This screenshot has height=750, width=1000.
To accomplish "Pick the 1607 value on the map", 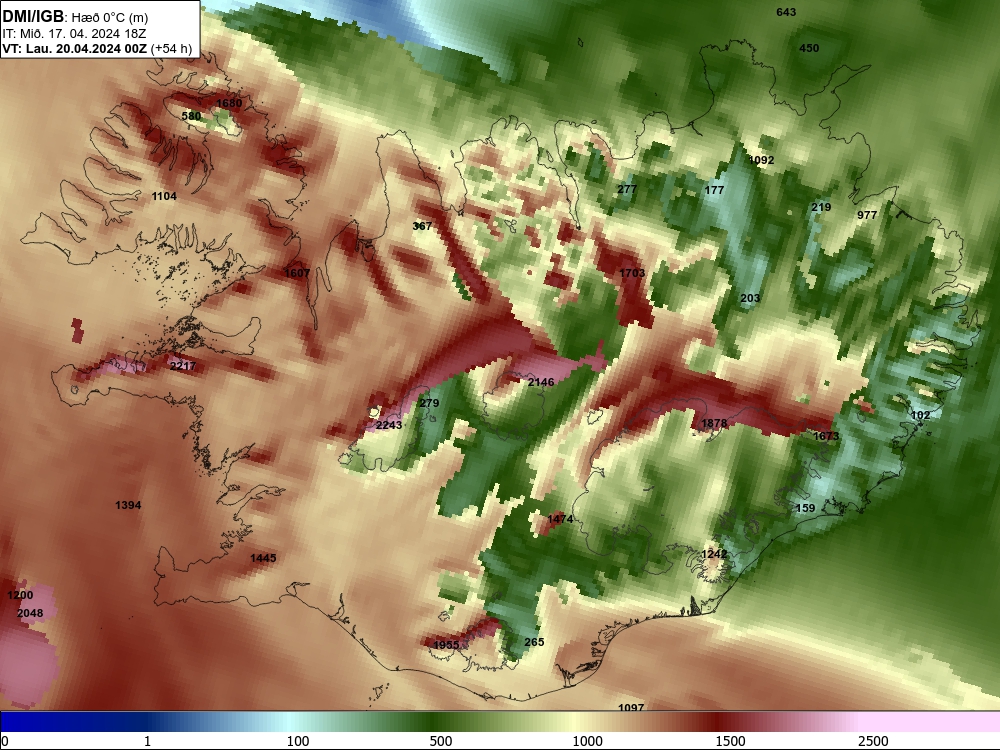I will point(297,273).
